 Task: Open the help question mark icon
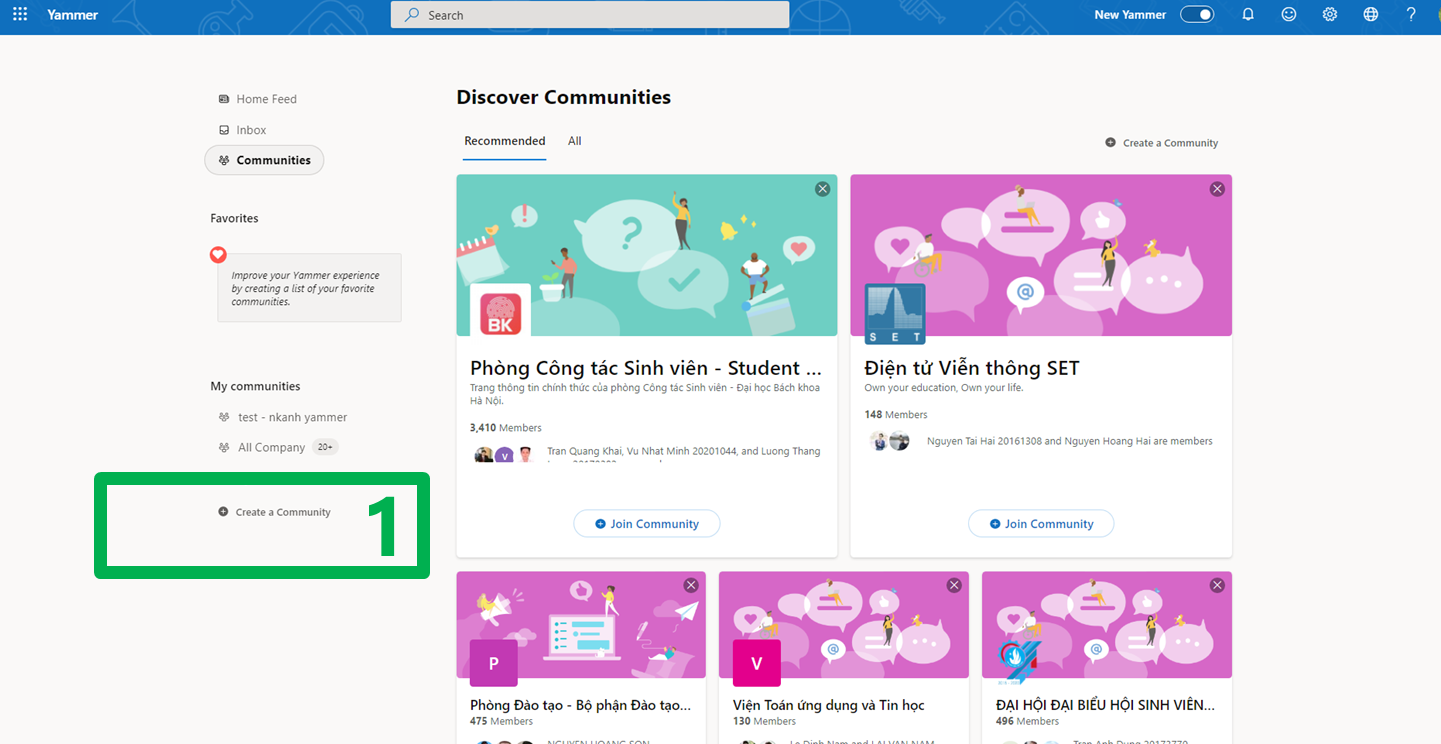[1411, 15]
